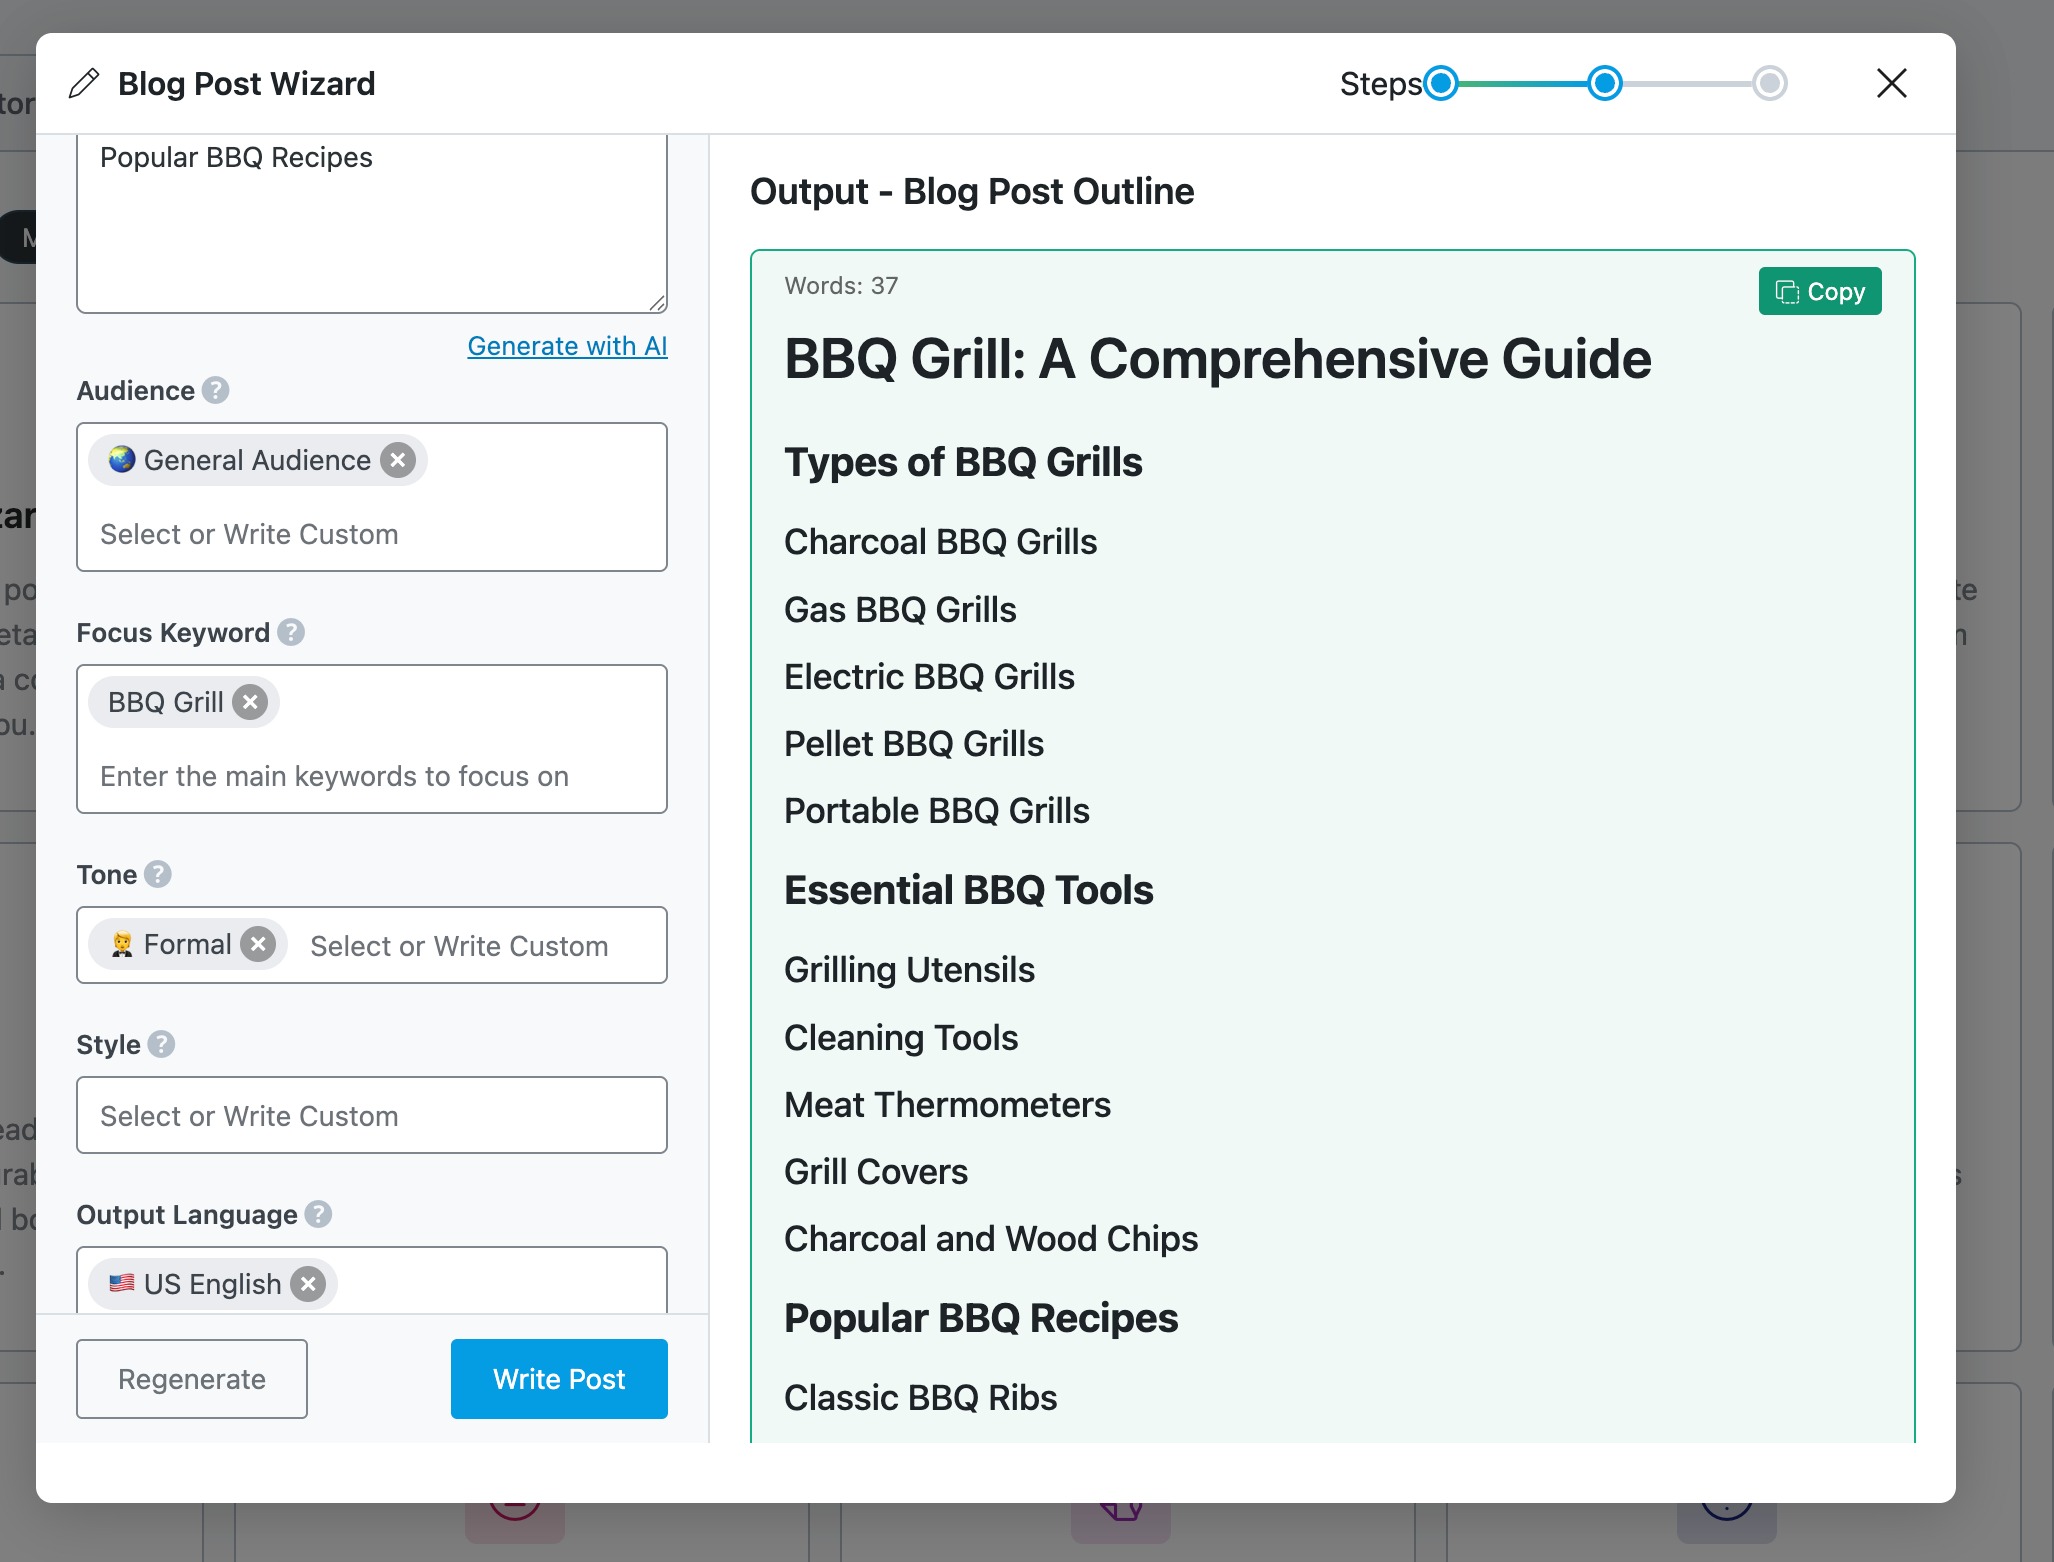Image resolution: width=2054 pixels, height=1562 pixels.
Task: Click the Tone help question icon
Action: click(x=158, y=874)
